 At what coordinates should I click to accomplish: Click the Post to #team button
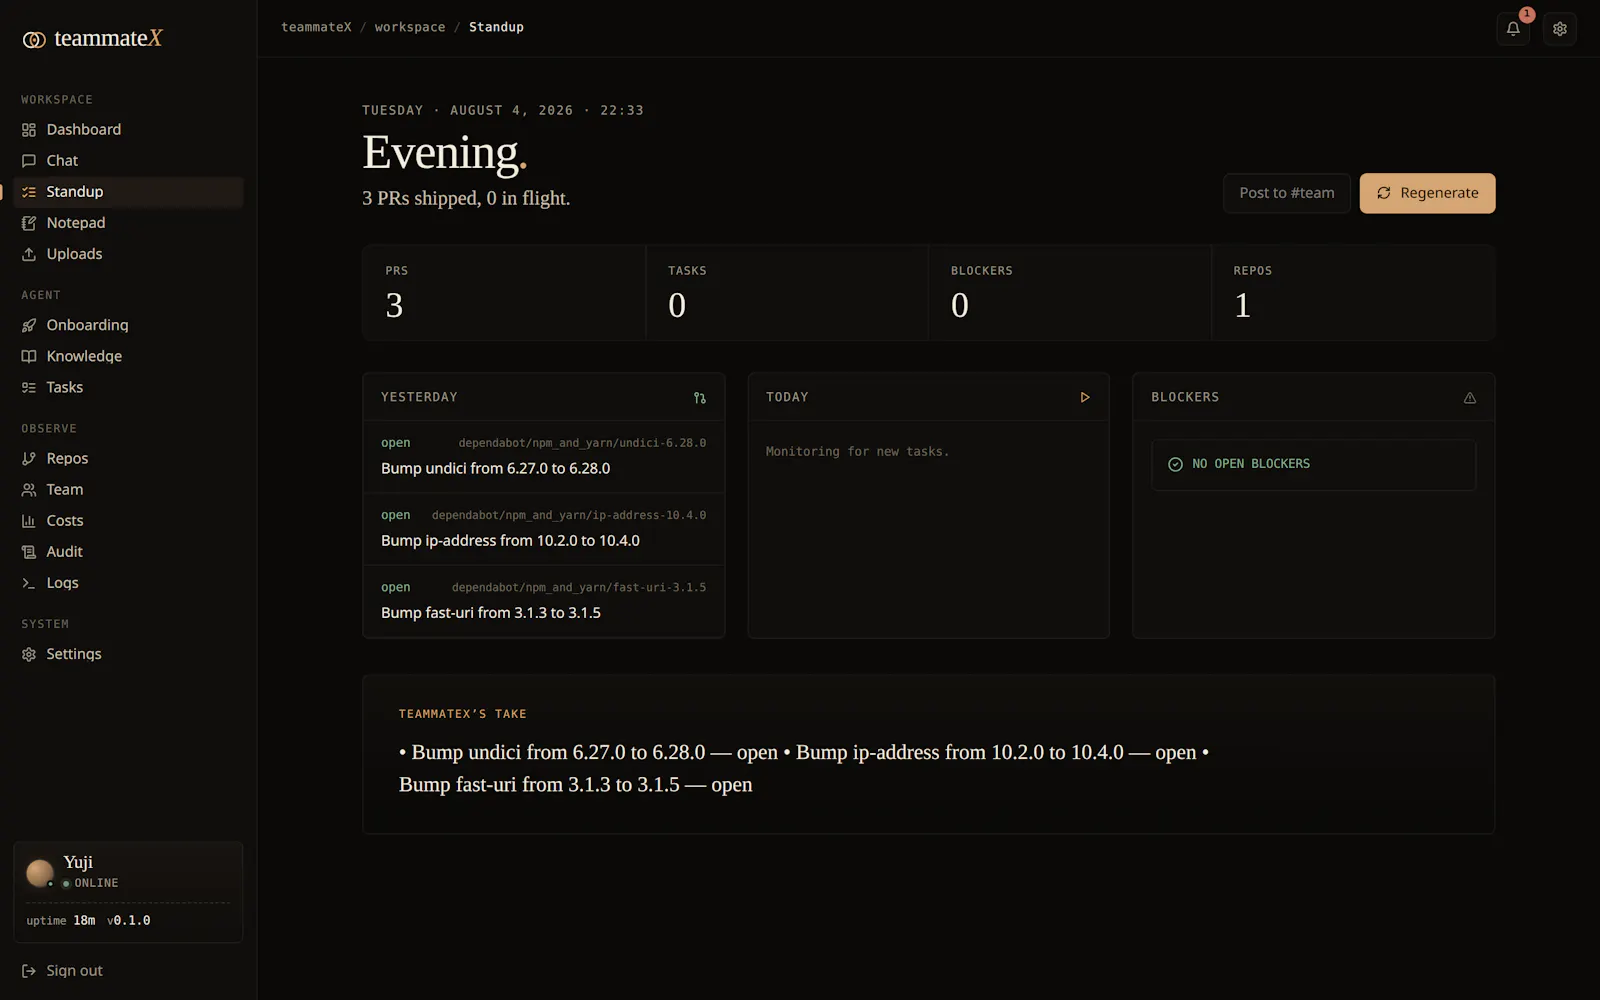click(x=1287, y=193)
